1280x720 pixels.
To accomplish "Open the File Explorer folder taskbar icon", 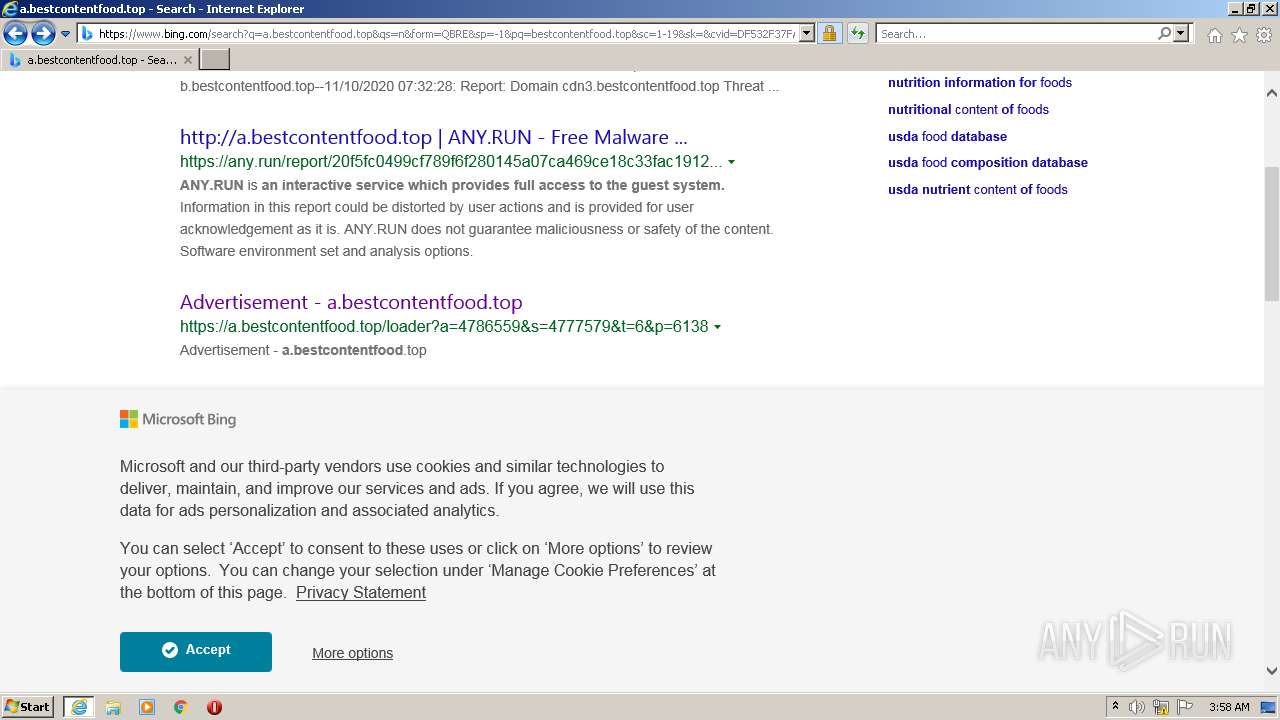I will 113,707.
